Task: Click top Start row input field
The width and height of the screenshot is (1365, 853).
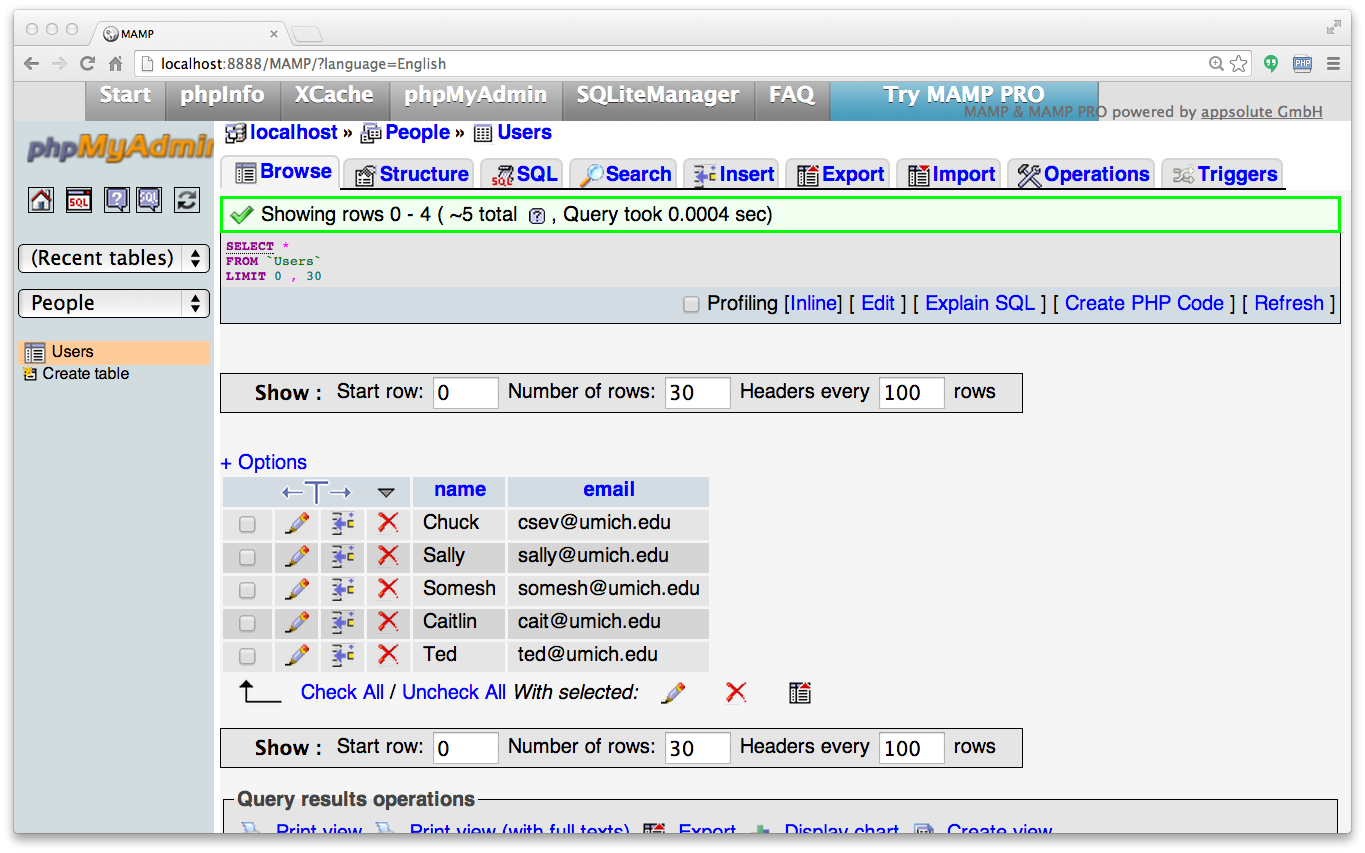Action: 465,393
